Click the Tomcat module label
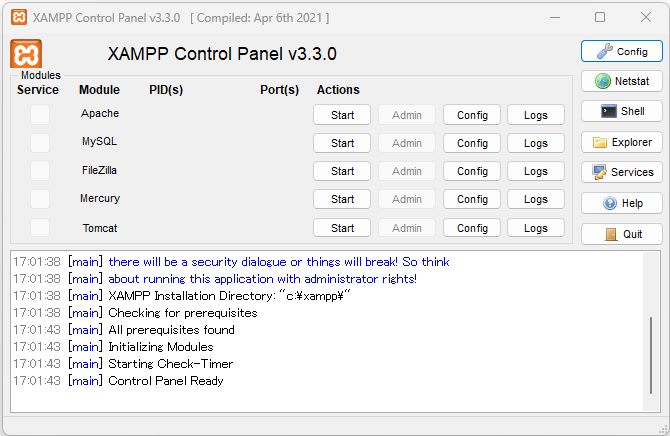 click(100, 228)
